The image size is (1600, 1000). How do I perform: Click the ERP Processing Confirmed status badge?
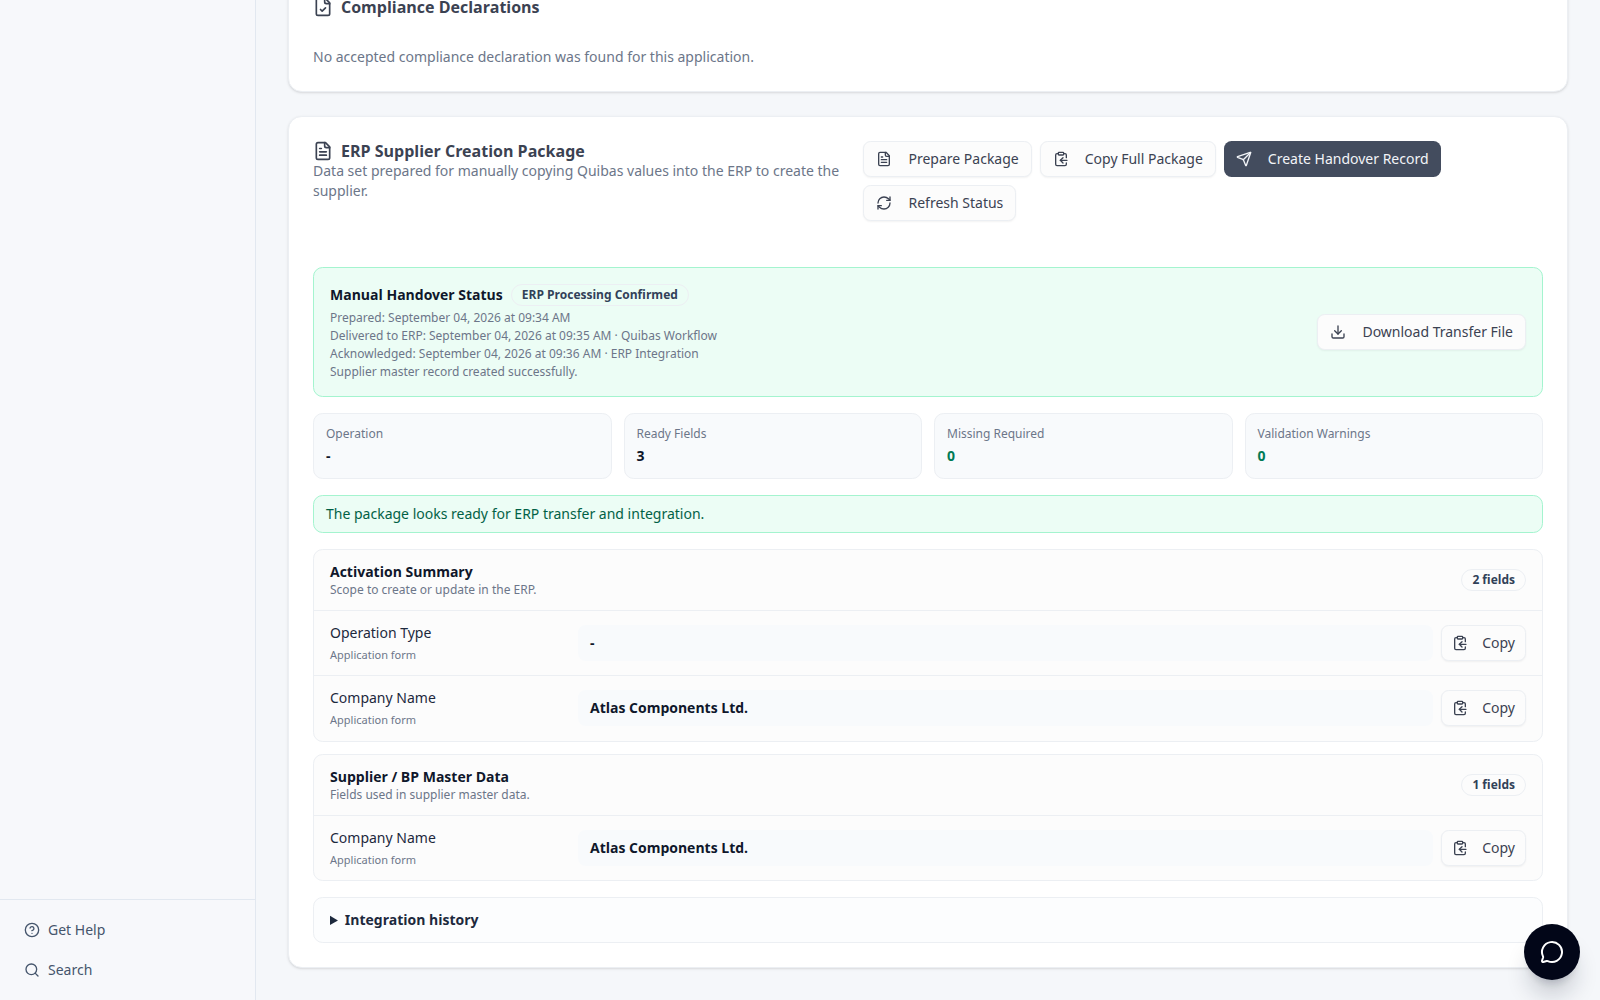tap(600, 295)
